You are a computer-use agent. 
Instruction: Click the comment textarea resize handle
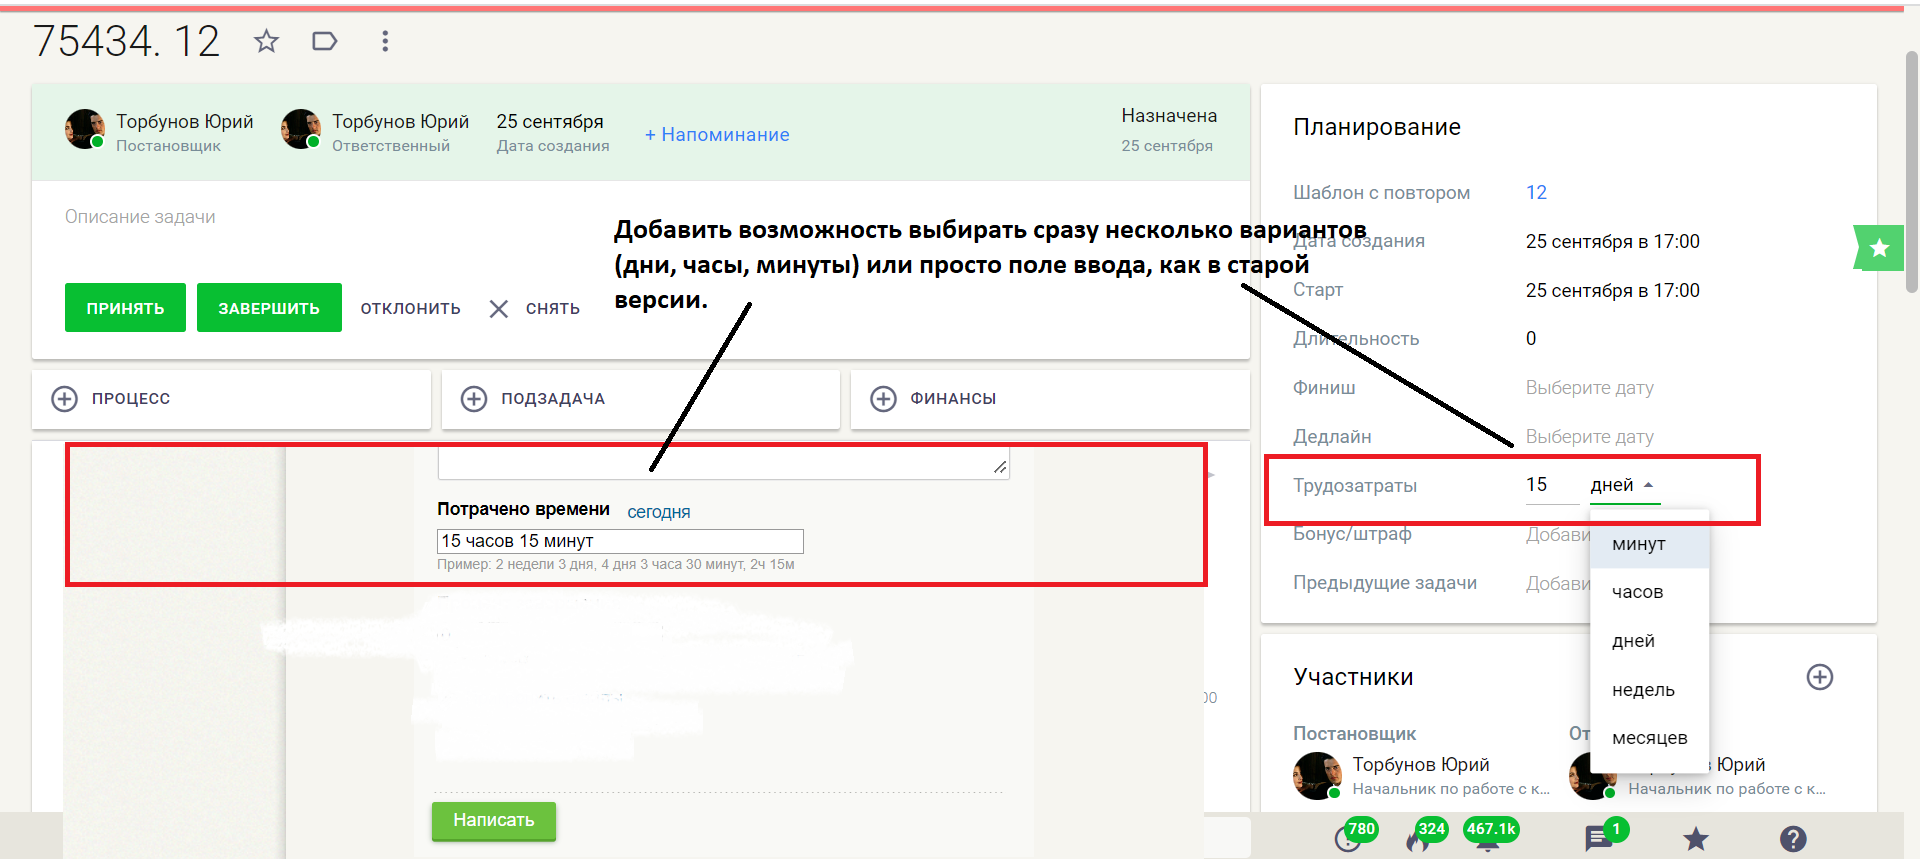(x=1000, y=467)
